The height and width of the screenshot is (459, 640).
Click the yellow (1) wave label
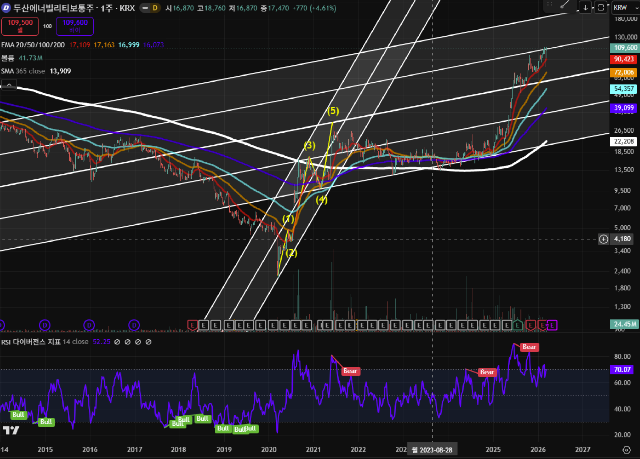tap(288, 219)
